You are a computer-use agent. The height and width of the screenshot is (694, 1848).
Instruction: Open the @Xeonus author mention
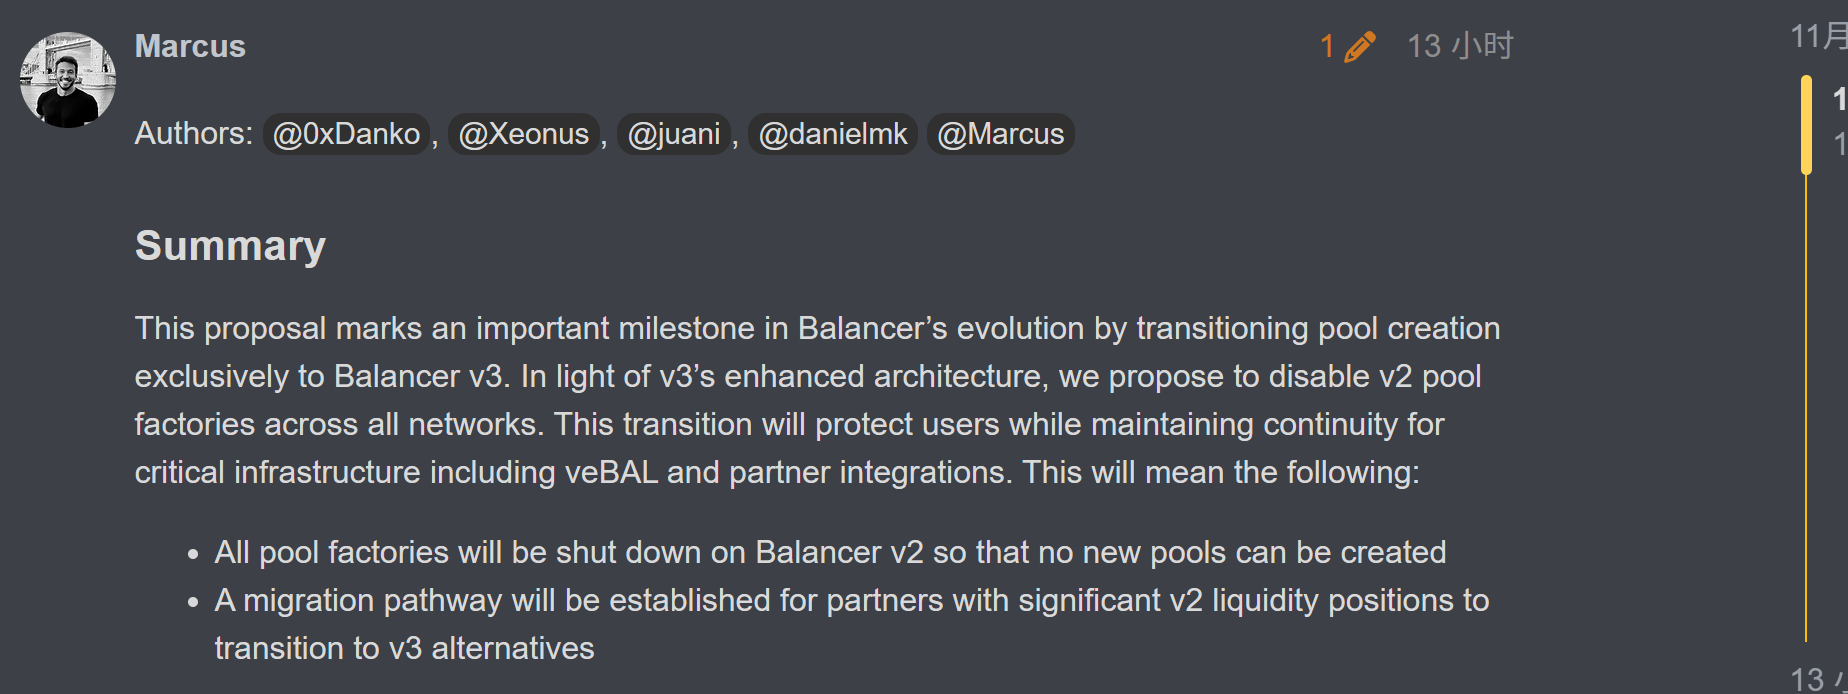point(523,134)
